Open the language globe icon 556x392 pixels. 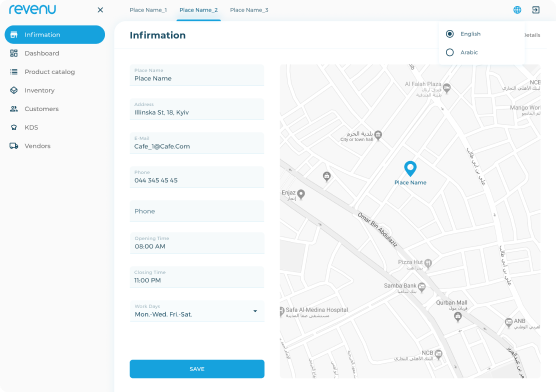pyautogui.click(x=517, y=10)
